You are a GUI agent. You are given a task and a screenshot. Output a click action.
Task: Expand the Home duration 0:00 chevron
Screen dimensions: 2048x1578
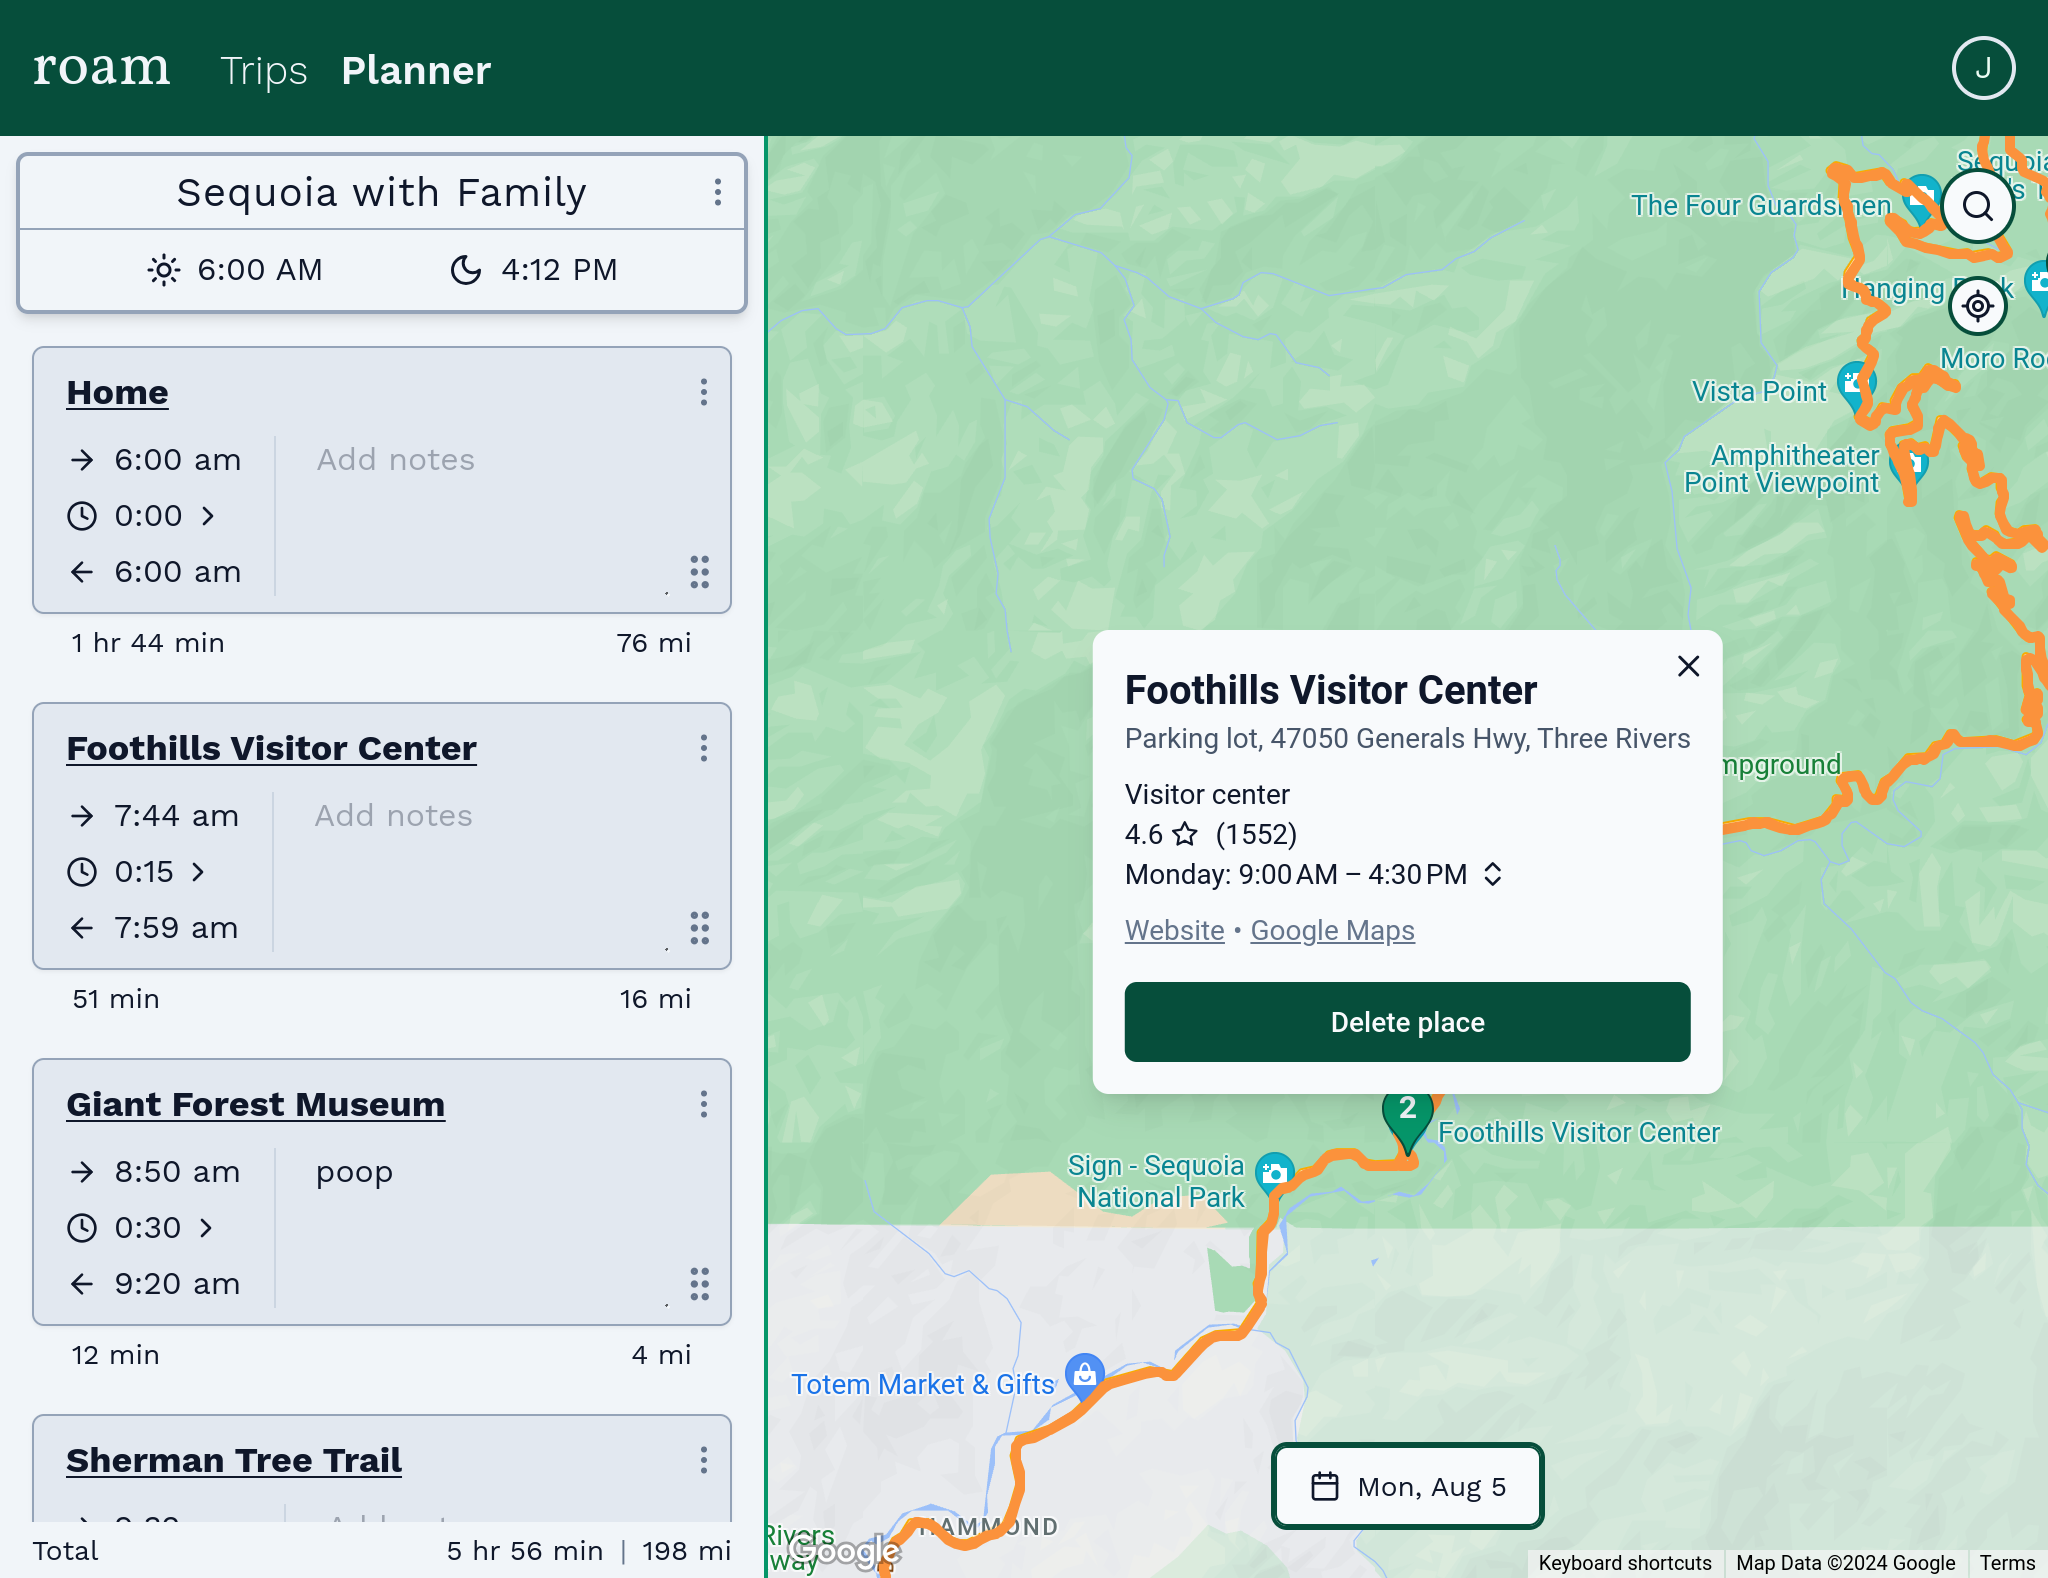coord(208,516)
